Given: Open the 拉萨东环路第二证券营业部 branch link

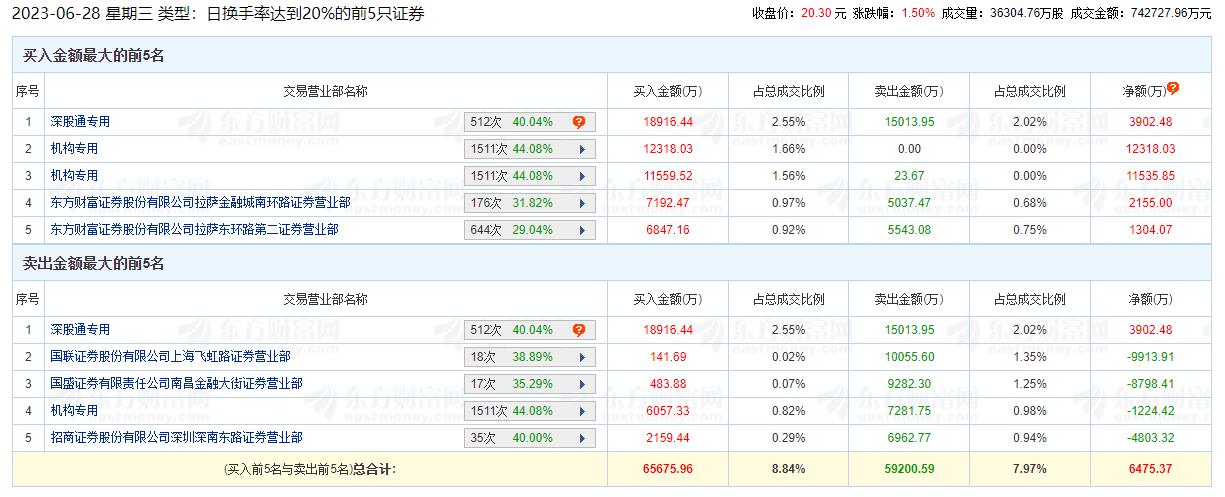Looking at the screenshot, I should point(194,230).
